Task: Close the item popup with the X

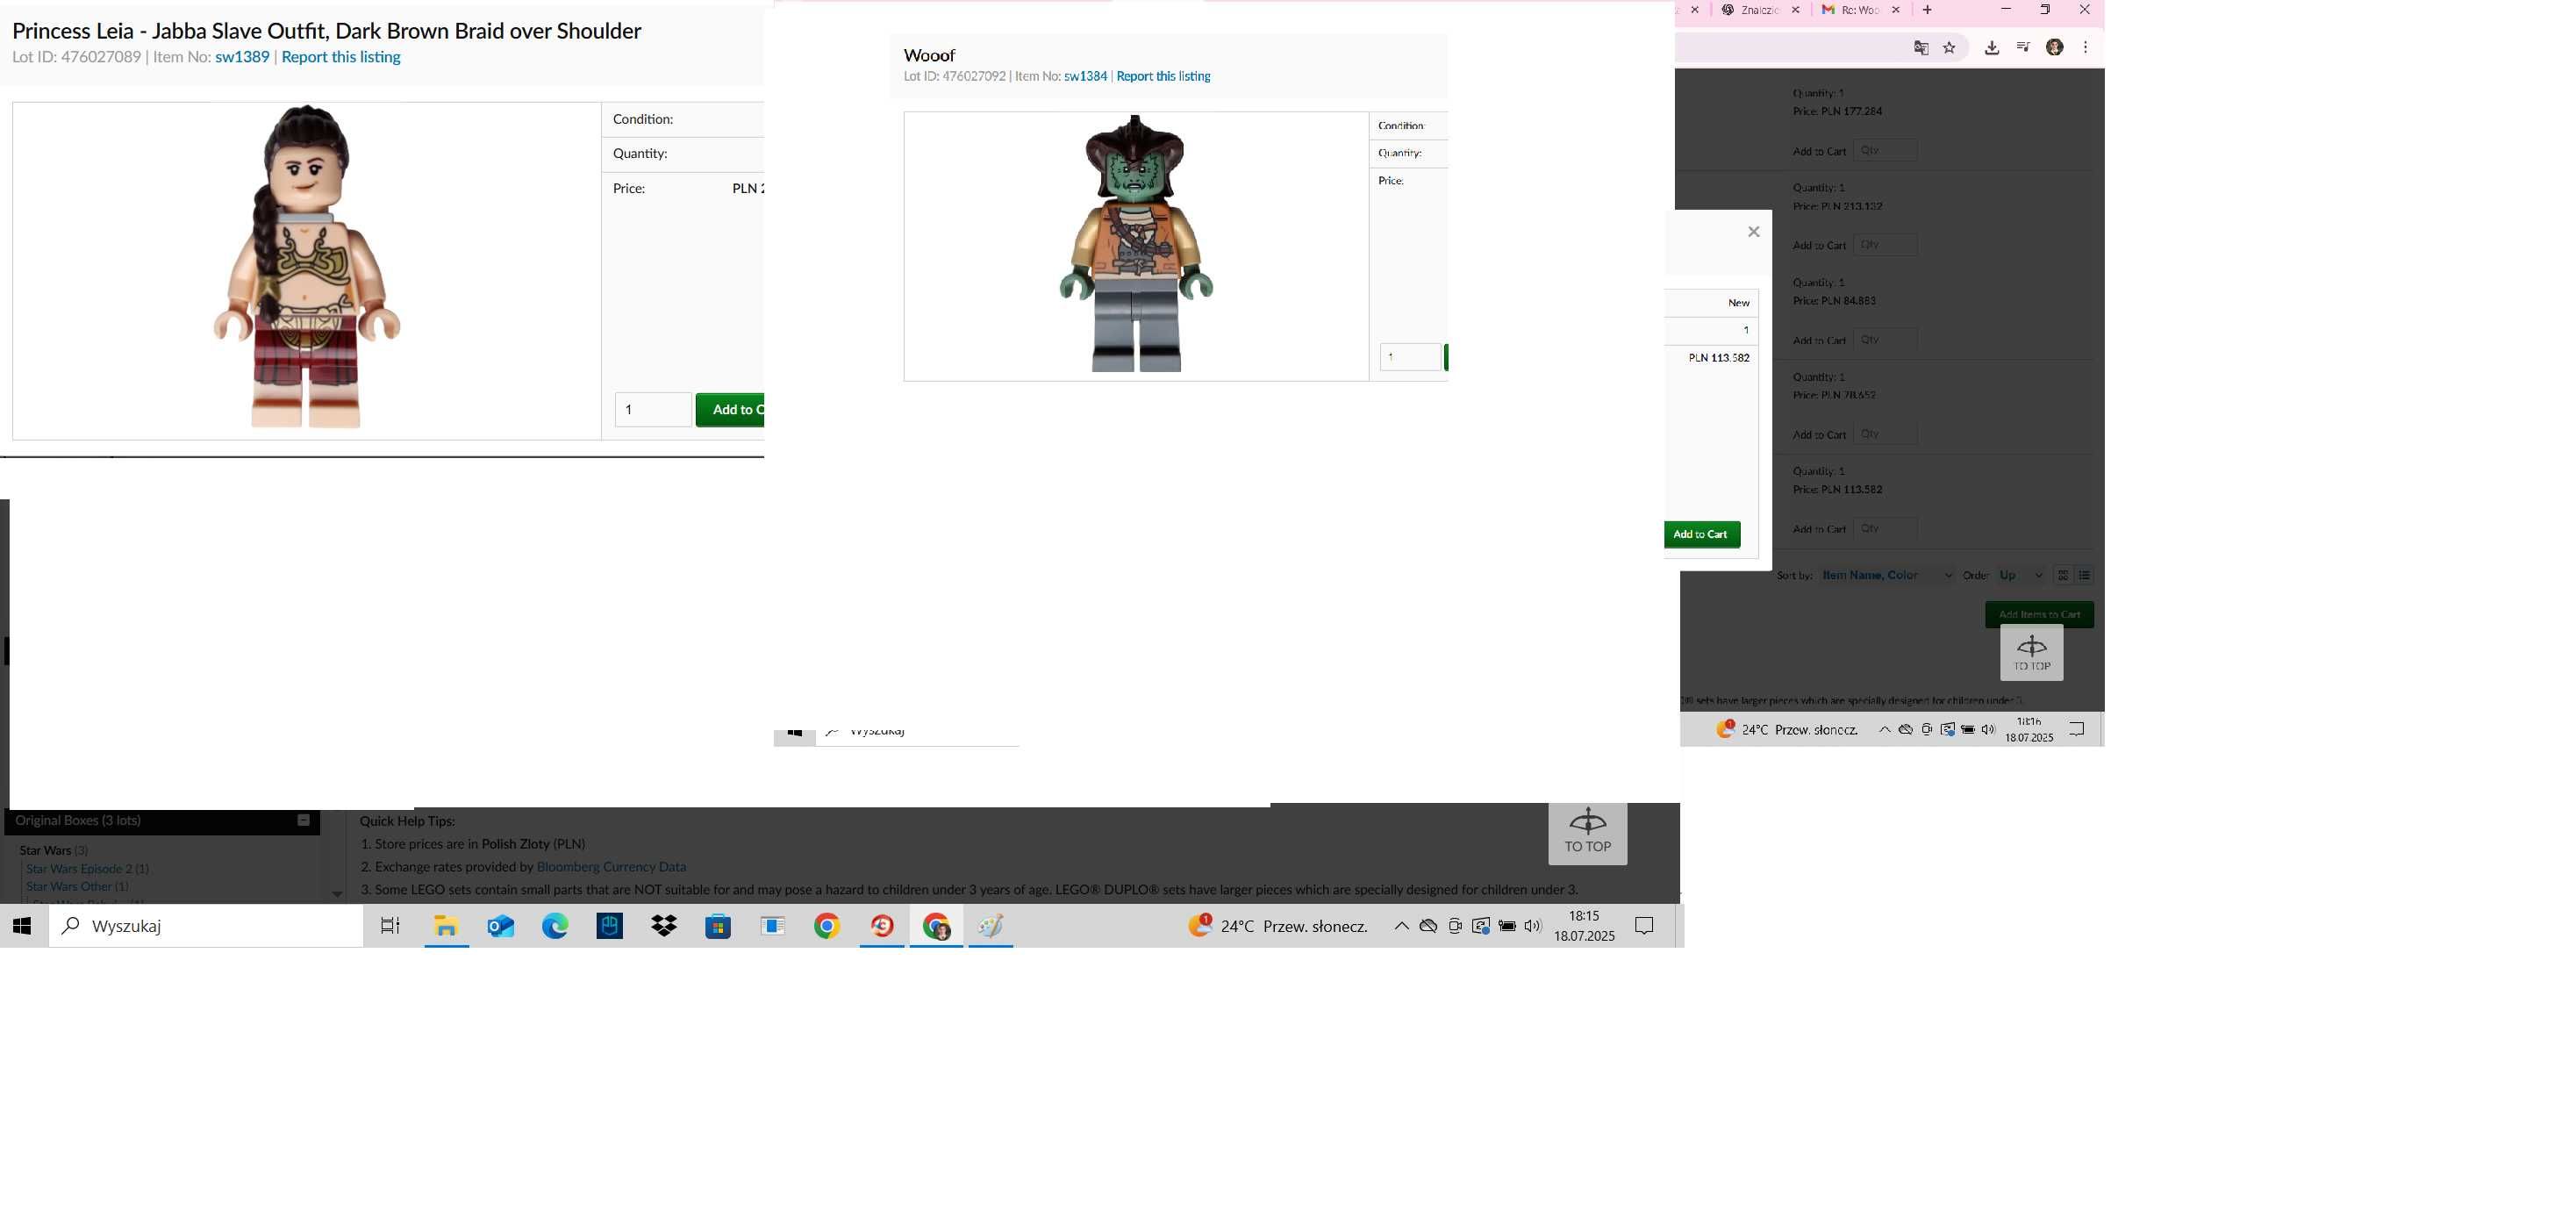Action: pos(1753,232)
